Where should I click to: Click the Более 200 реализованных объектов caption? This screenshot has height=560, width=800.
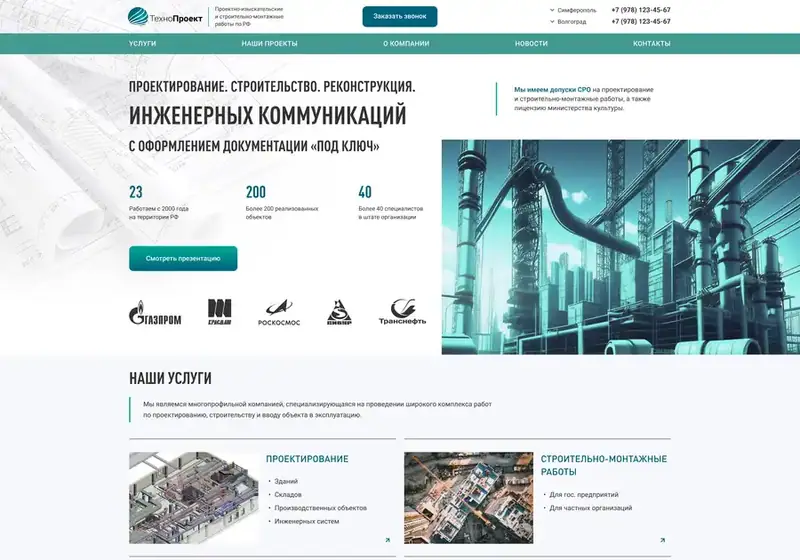[282, 213]
